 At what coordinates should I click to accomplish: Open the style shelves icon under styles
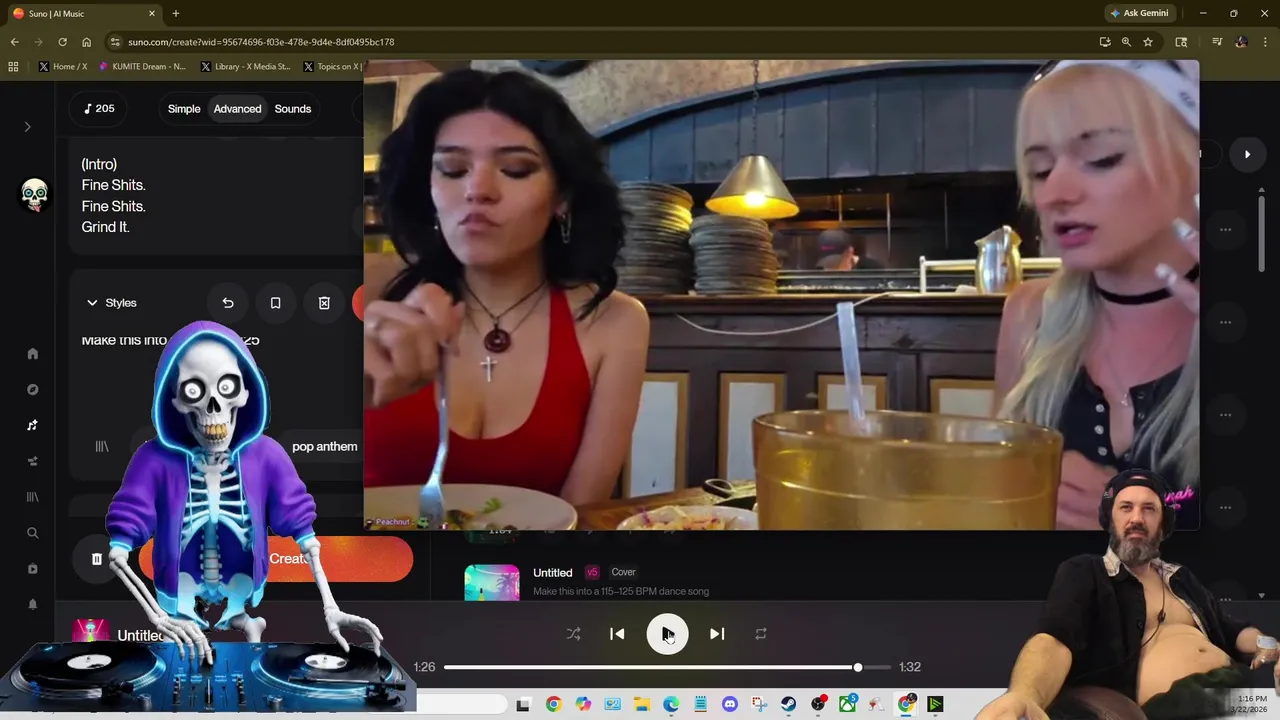point(102,446)
